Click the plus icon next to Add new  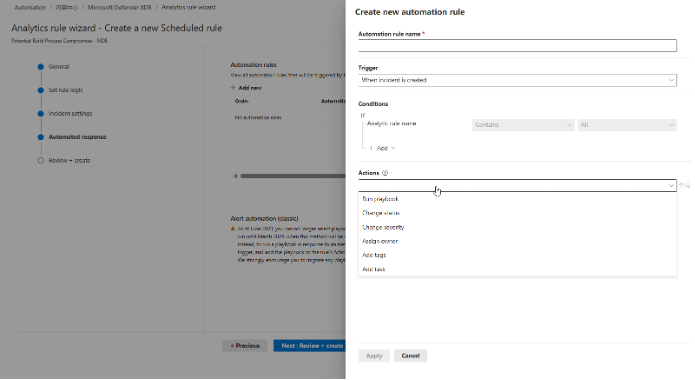(x=233, y=87)
